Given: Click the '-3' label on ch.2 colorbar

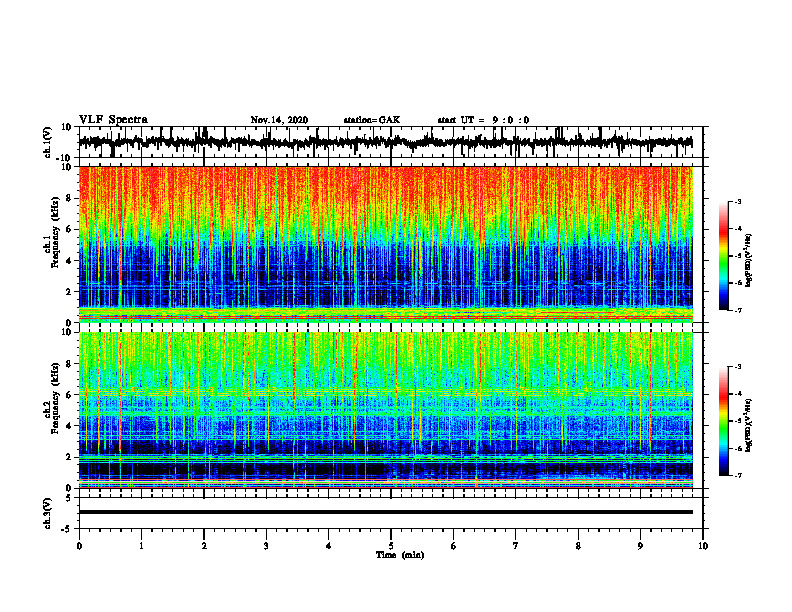Looking at the screenshot, I should (x=738, y=367).
